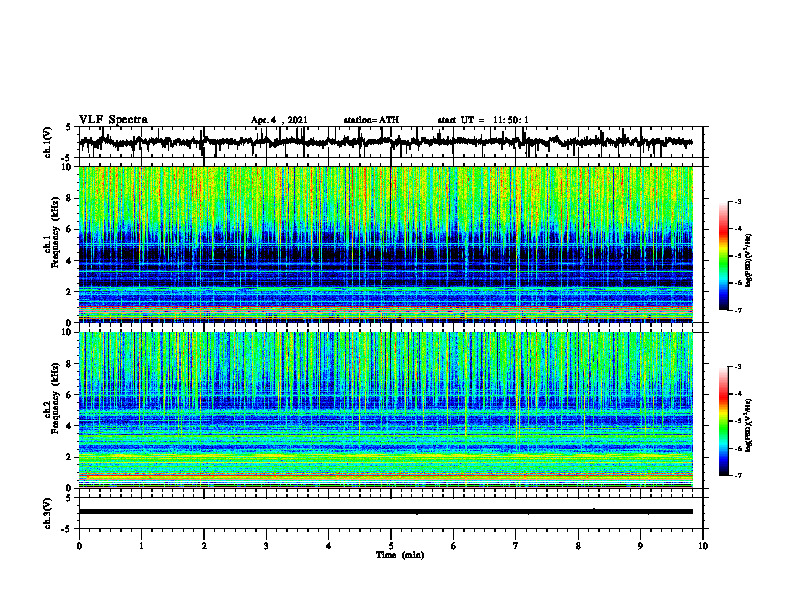Select the date text "Apr. 4 , 2021"
This screenshot has height=612, width=792.
(279, 120)
